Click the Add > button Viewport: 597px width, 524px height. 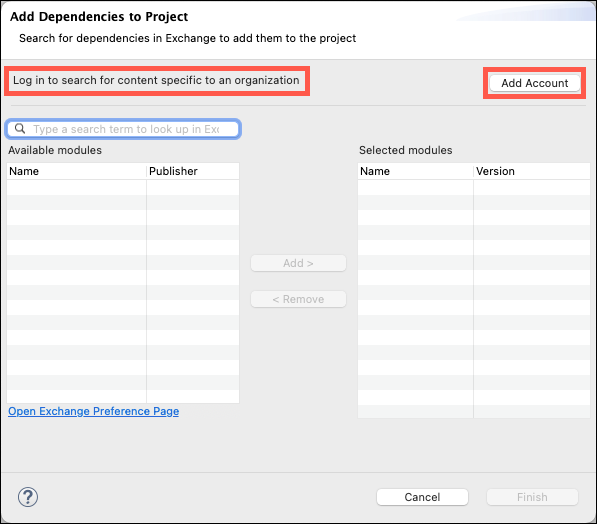pyautogui.click(x=298, y=263)
